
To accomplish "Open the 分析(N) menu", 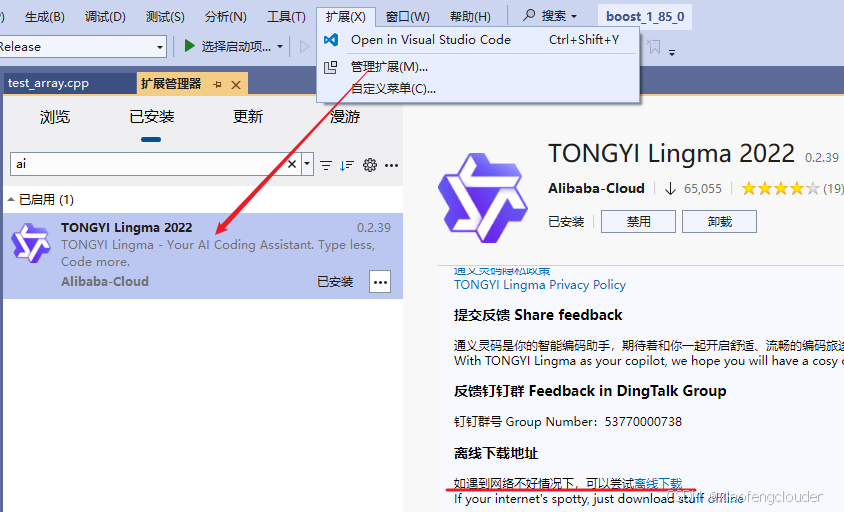I will pyautogui.click(x=226, y=17).
